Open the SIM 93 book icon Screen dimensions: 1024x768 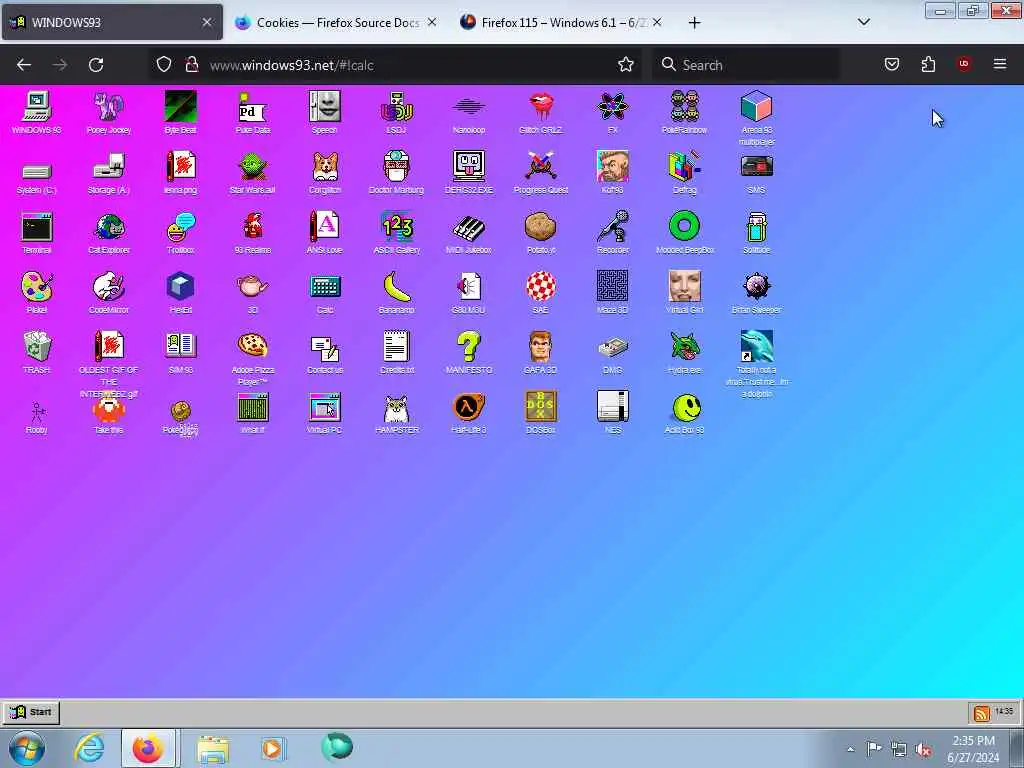click(180, 346)
